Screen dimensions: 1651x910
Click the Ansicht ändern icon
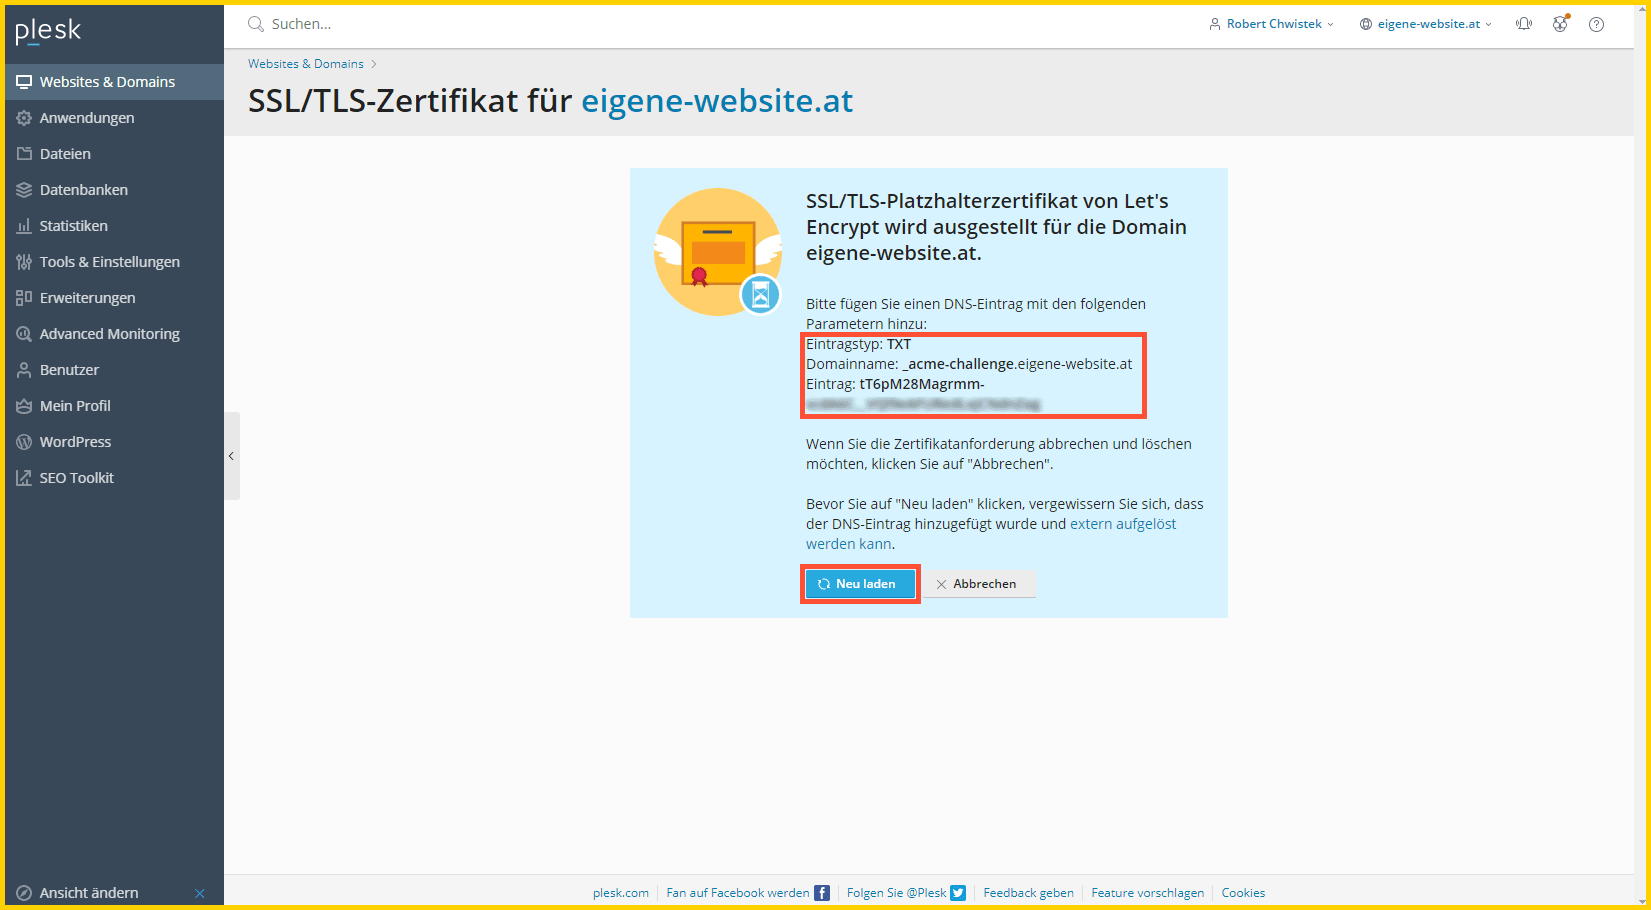24,893
